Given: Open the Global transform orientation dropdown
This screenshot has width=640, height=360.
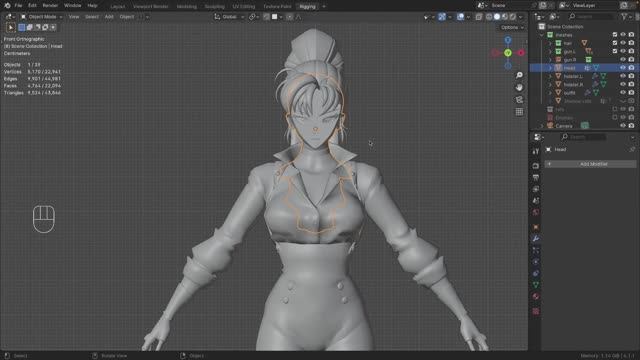Looking at the screenshot, I should [229, 17].
